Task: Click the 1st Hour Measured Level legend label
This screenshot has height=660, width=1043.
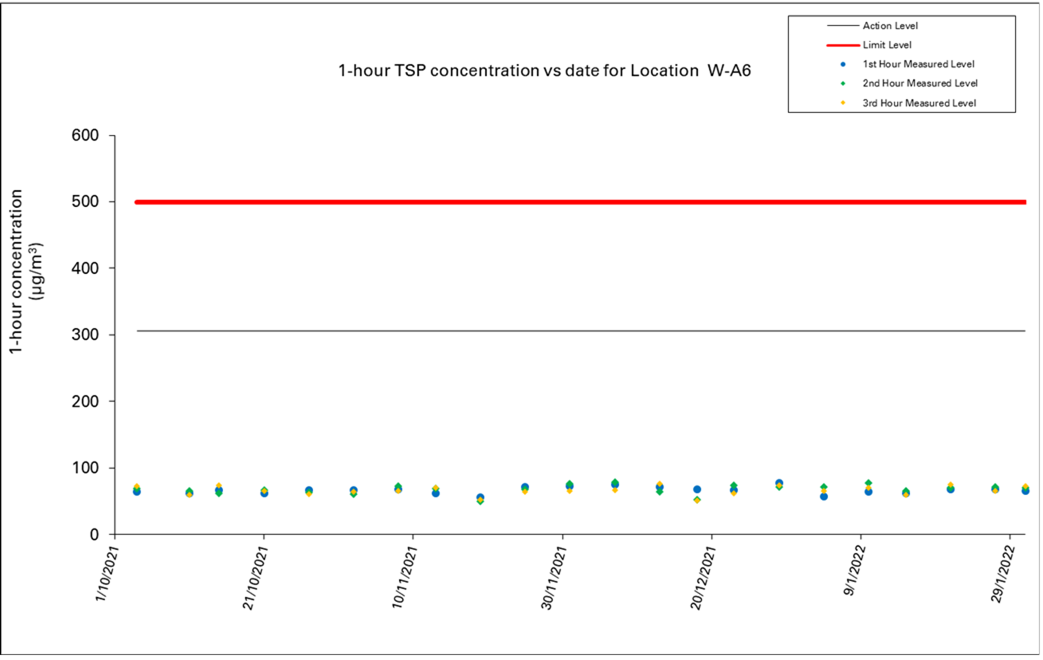Action: 919,64
